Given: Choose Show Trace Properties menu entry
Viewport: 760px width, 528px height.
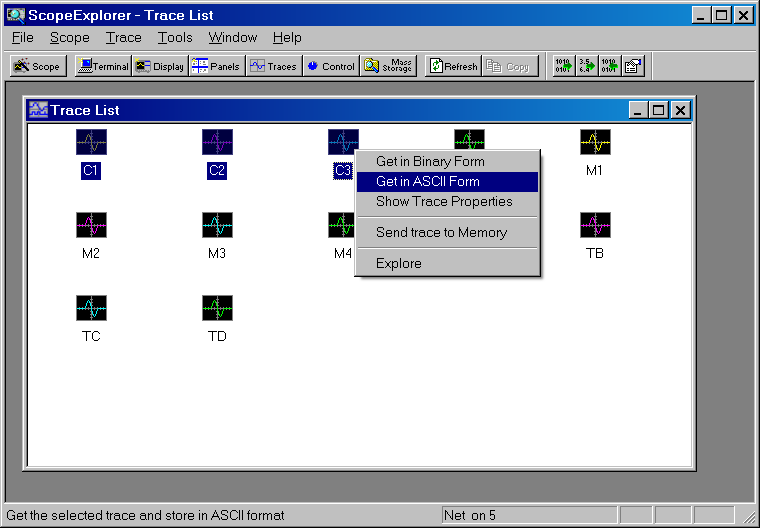Looking at the screenshot, I should pos(447,201).
